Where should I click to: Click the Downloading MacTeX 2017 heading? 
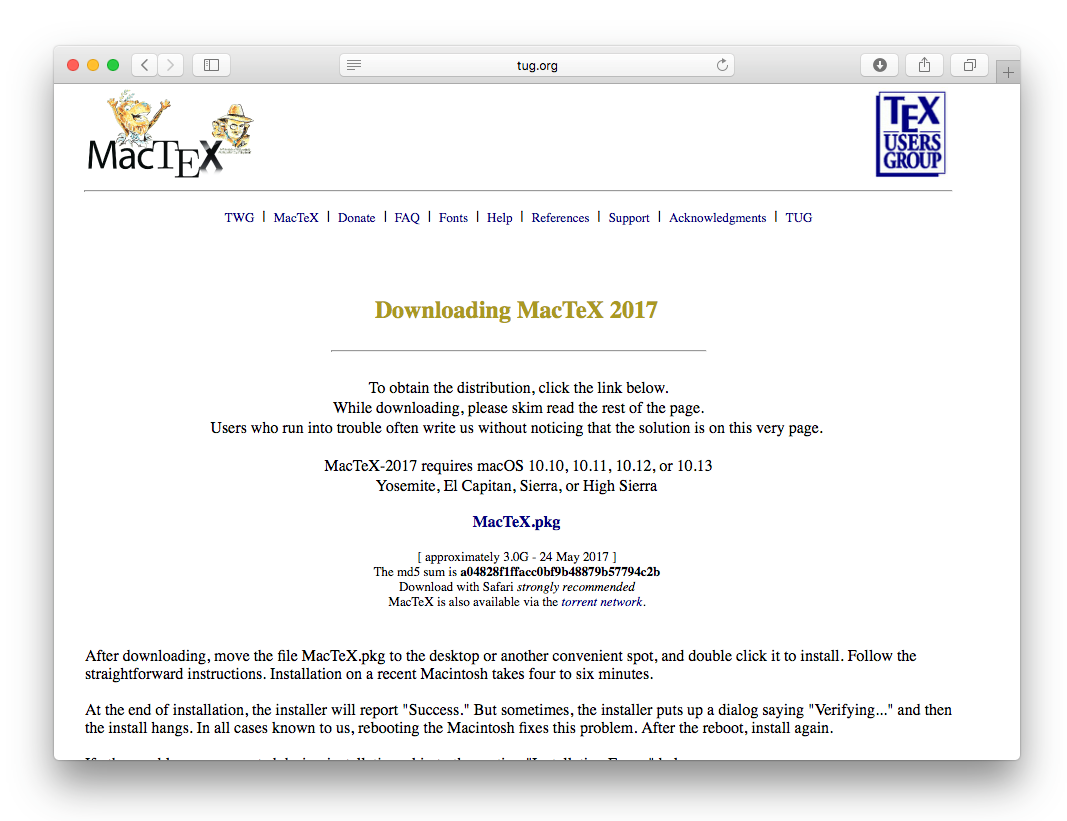tap(516, 310)
